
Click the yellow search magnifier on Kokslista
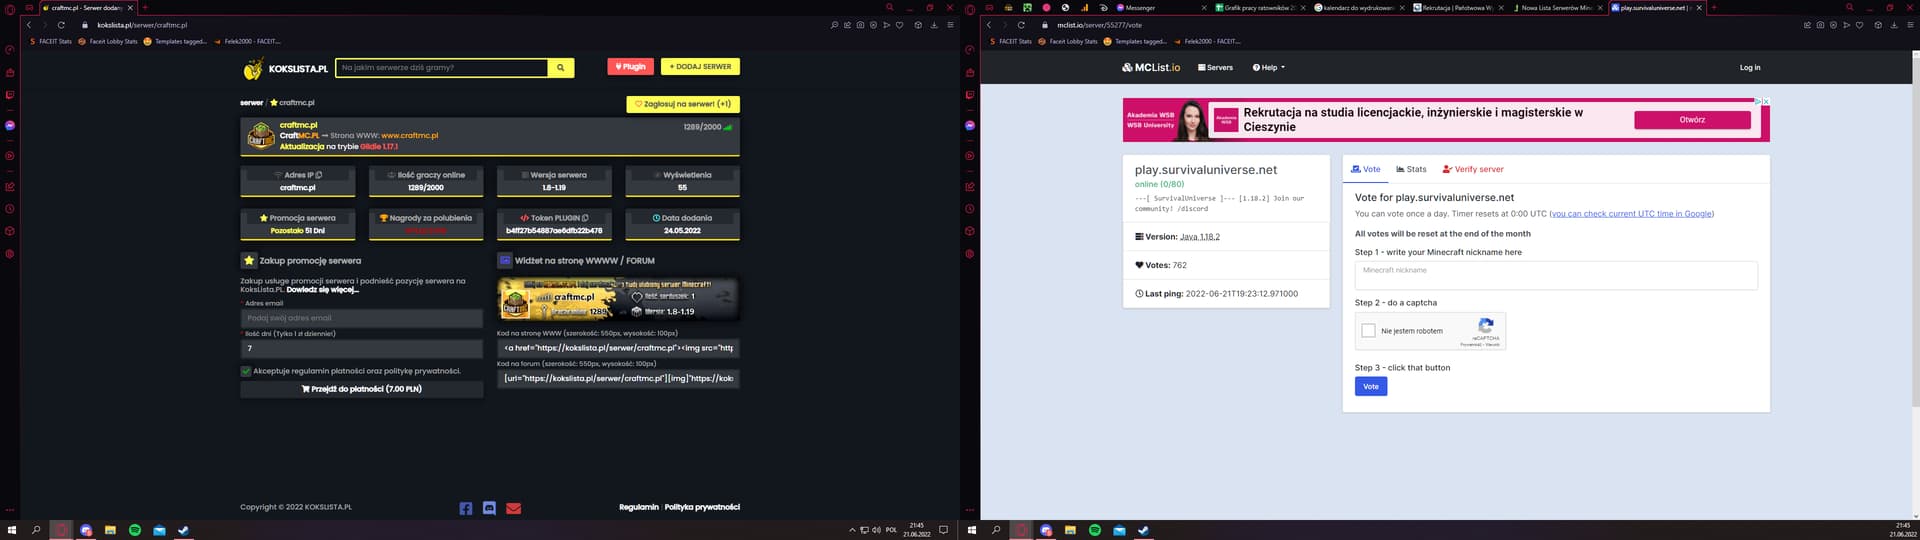click(x=561, y=68)
